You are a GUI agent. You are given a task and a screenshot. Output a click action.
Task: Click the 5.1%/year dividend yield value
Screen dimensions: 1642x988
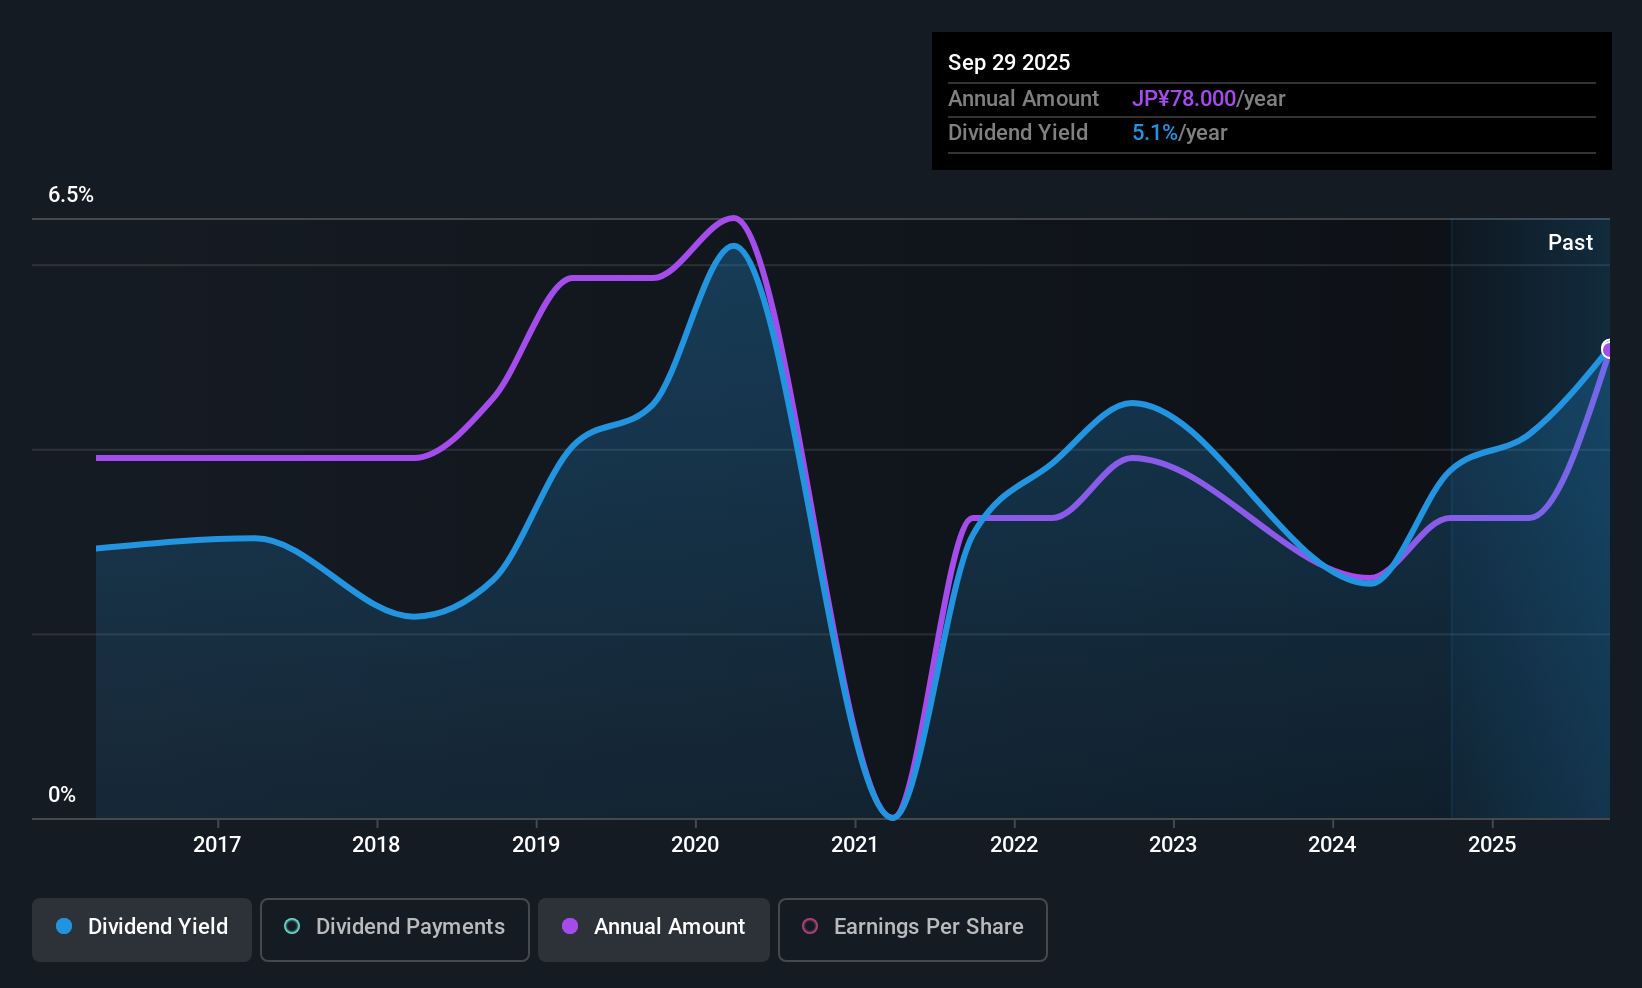pyautogui.click(x=1179, y=133)
